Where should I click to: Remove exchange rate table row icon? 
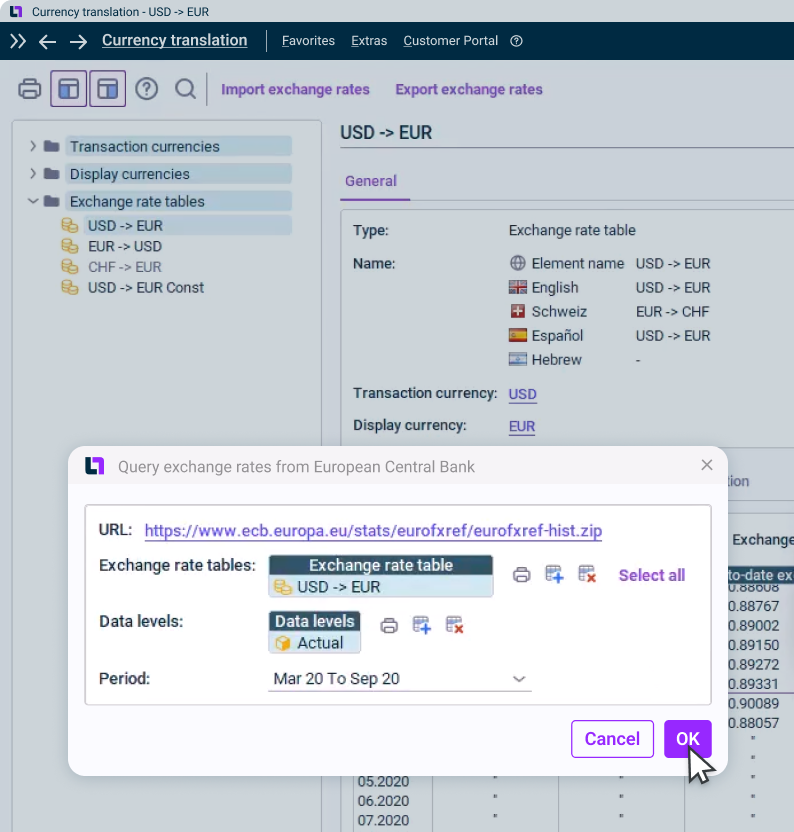pyautogui.click(x=587, y=575)
